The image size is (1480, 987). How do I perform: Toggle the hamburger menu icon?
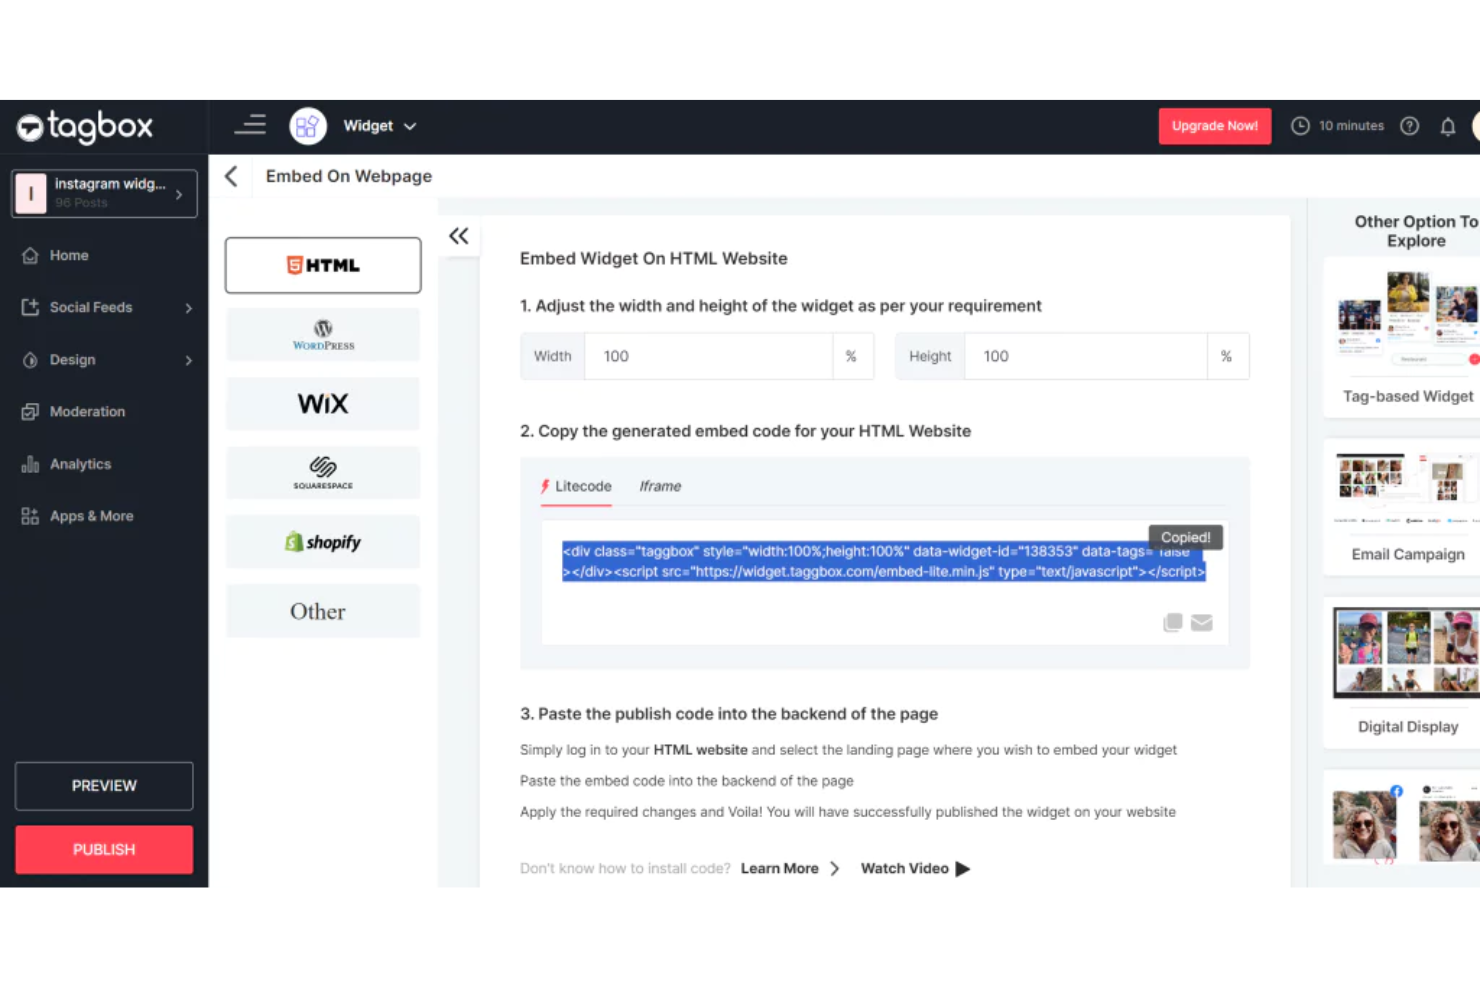[250, 125]
